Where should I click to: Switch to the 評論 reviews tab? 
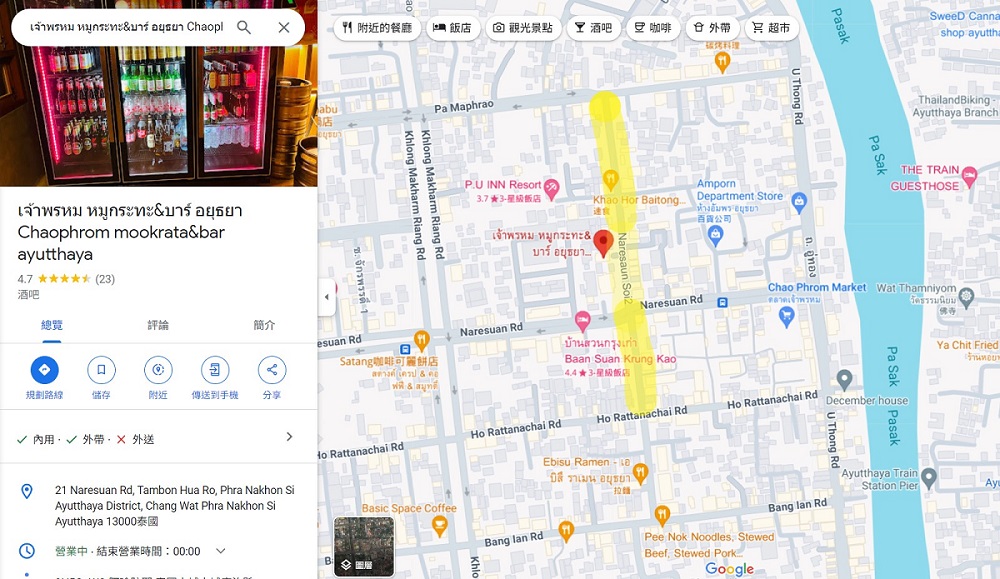158,325
